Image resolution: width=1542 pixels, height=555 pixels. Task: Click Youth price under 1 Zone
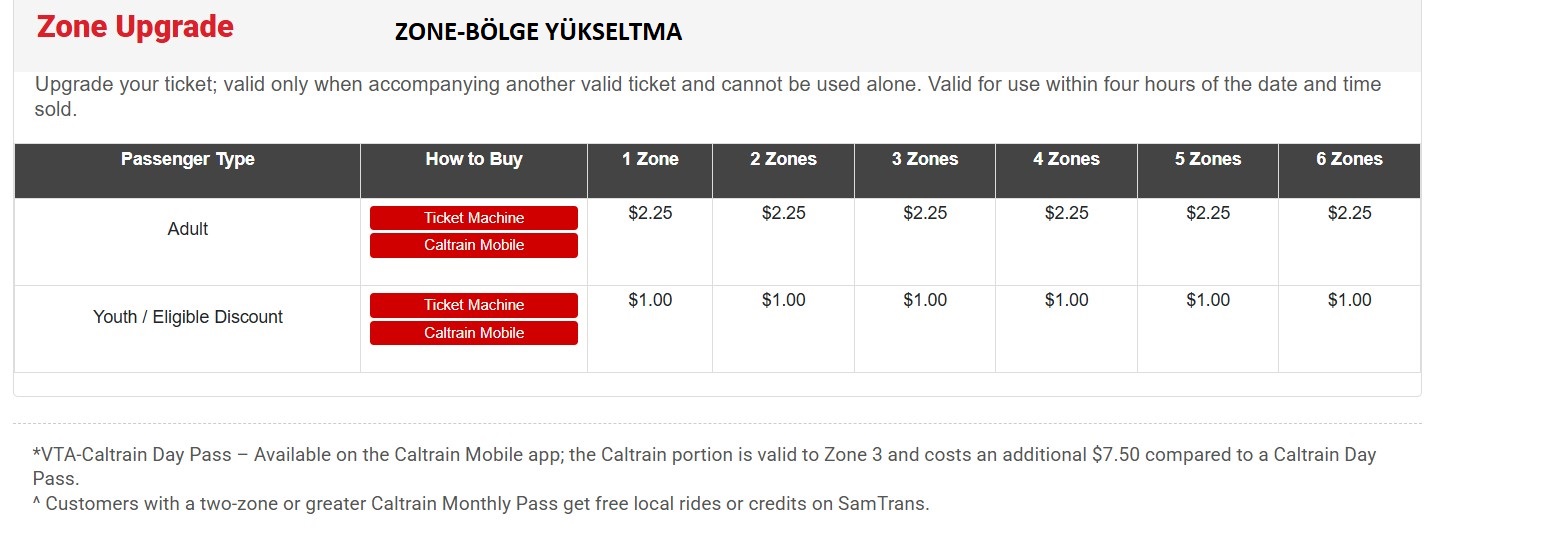[650, 300]
